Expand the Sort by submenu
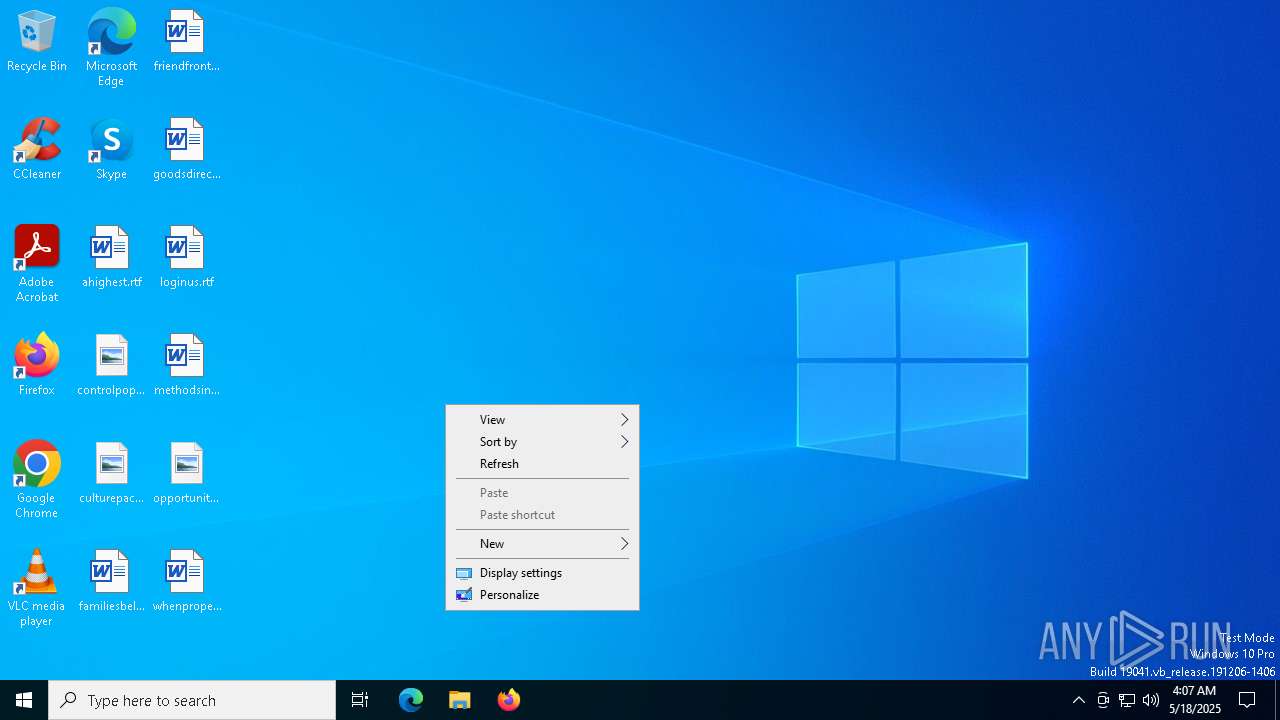 click(542, 442)
